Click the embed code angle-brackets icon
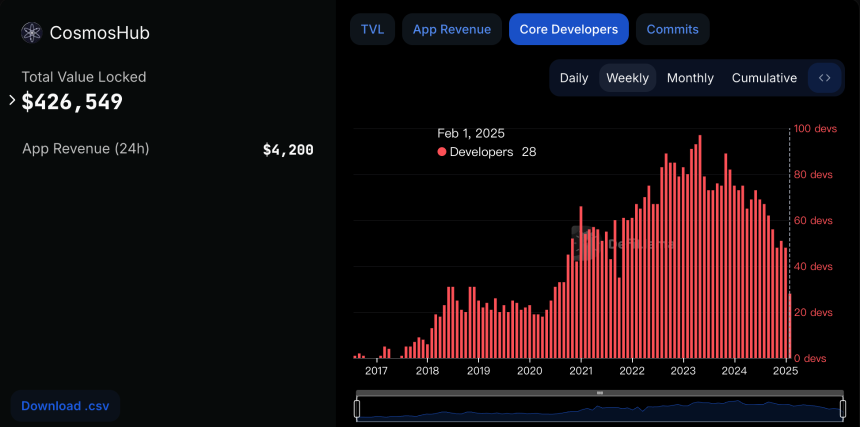Screen dimensions: 860x427 point(824,78)
